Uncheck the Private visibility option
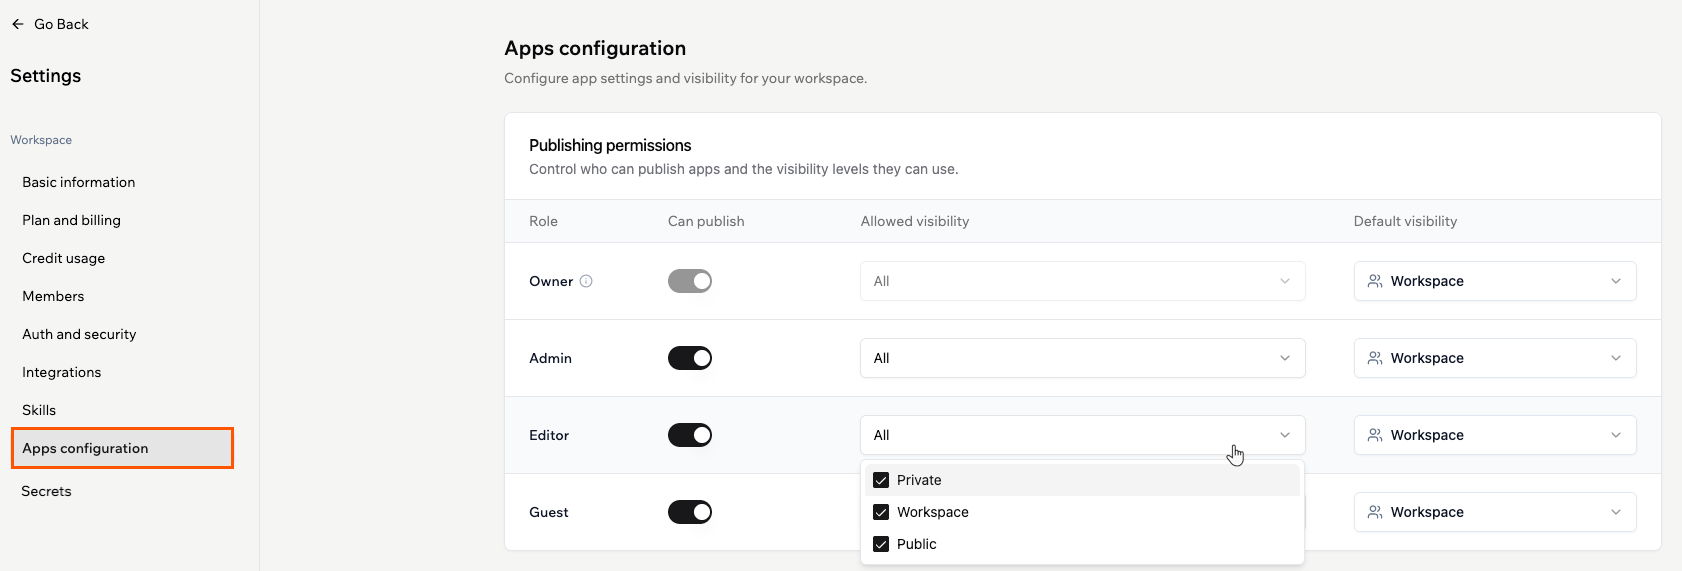1682x571 pixels. (881, 480)
